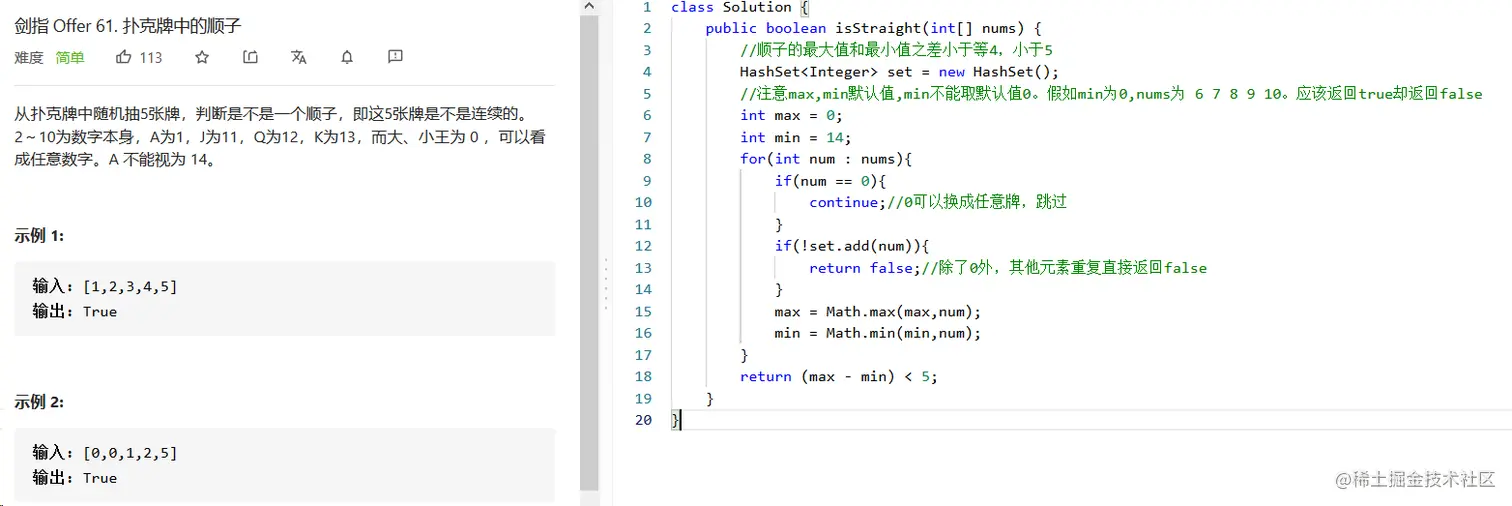Click the HashSet<Integer> set declaration line
The image size is (1512, 506).
coord(899,72)
